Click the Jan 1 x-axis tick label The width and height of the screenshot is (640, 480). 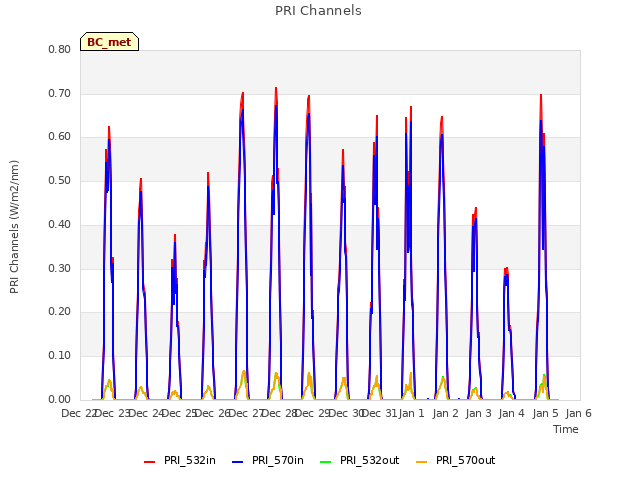[x=411, y=413]
